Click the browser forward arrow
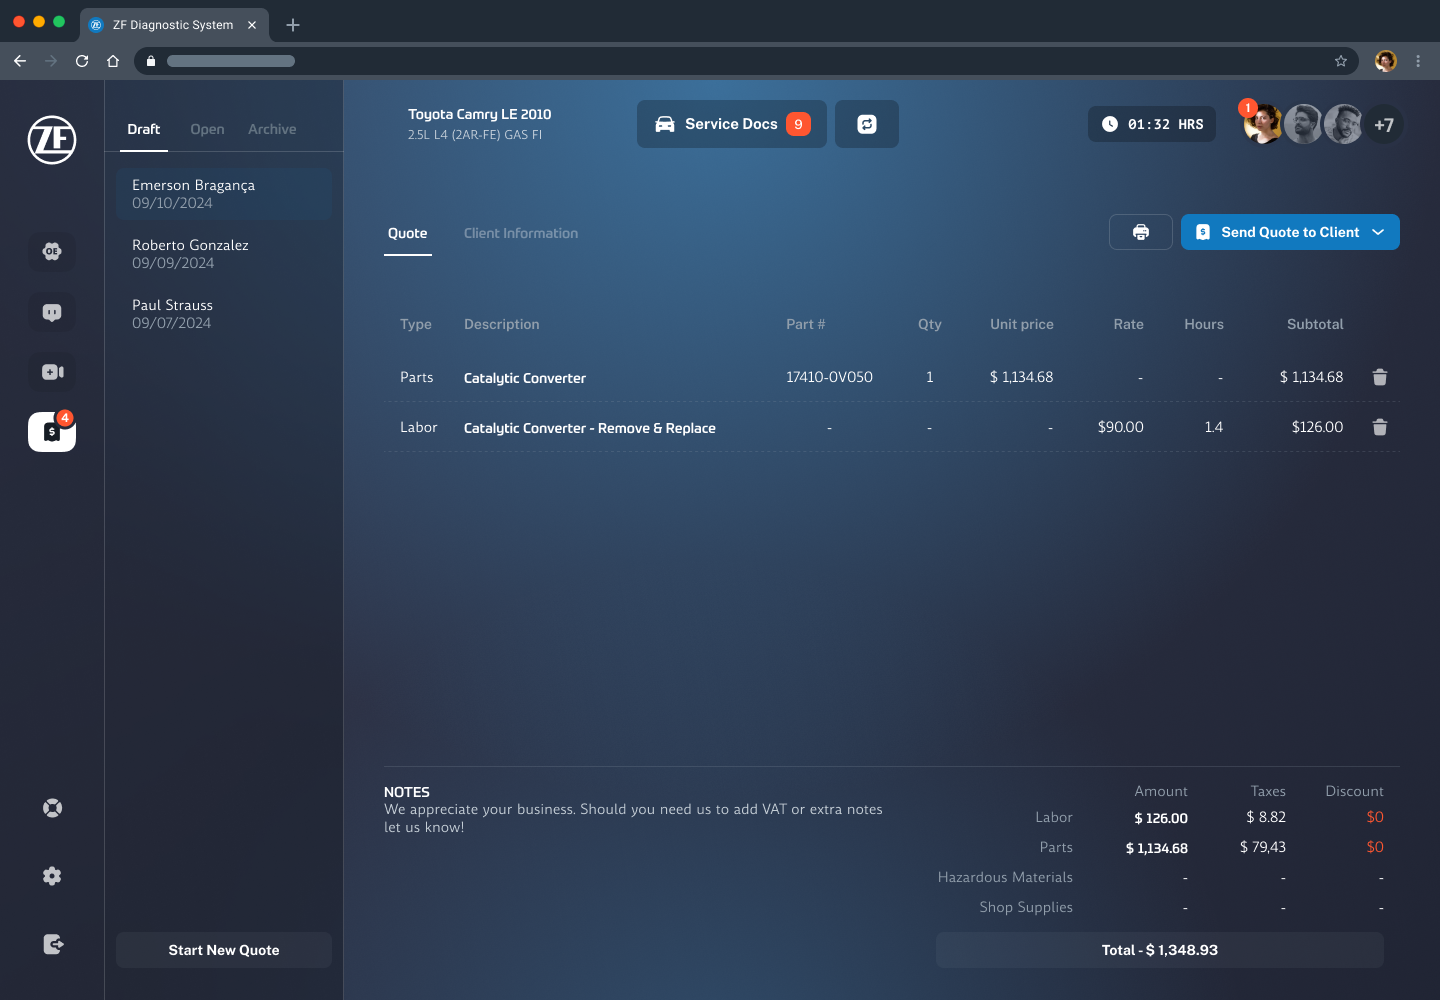The image size is (1440, 1000). (51, 61)
